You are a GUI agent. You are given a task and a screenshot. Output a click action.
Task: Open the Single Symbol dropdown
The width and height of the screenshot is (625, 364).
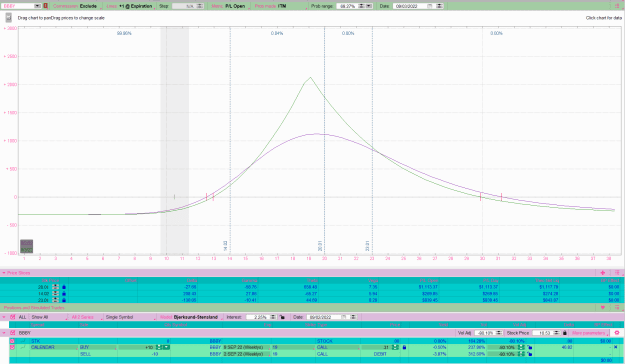click(131, 317)
